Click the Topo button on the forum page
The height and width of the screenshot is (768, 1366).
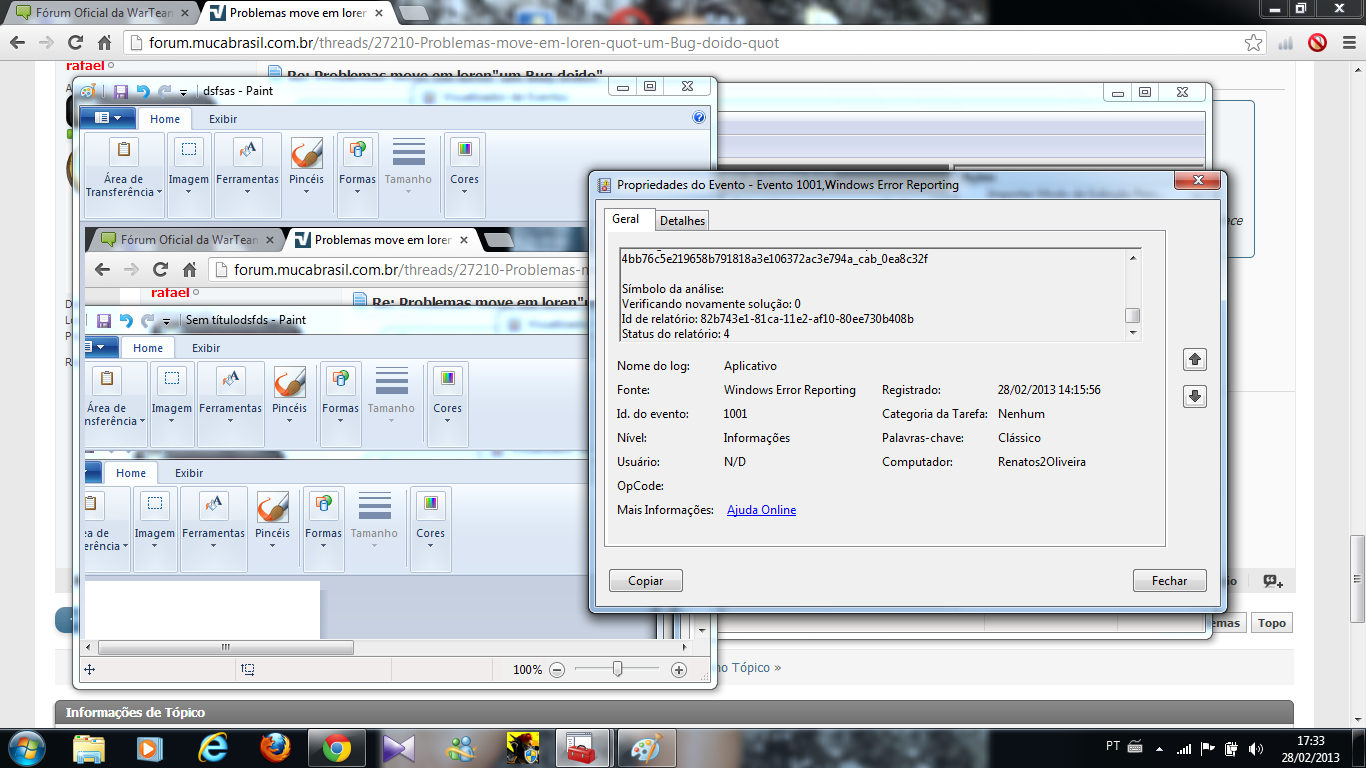point(1271,623)
